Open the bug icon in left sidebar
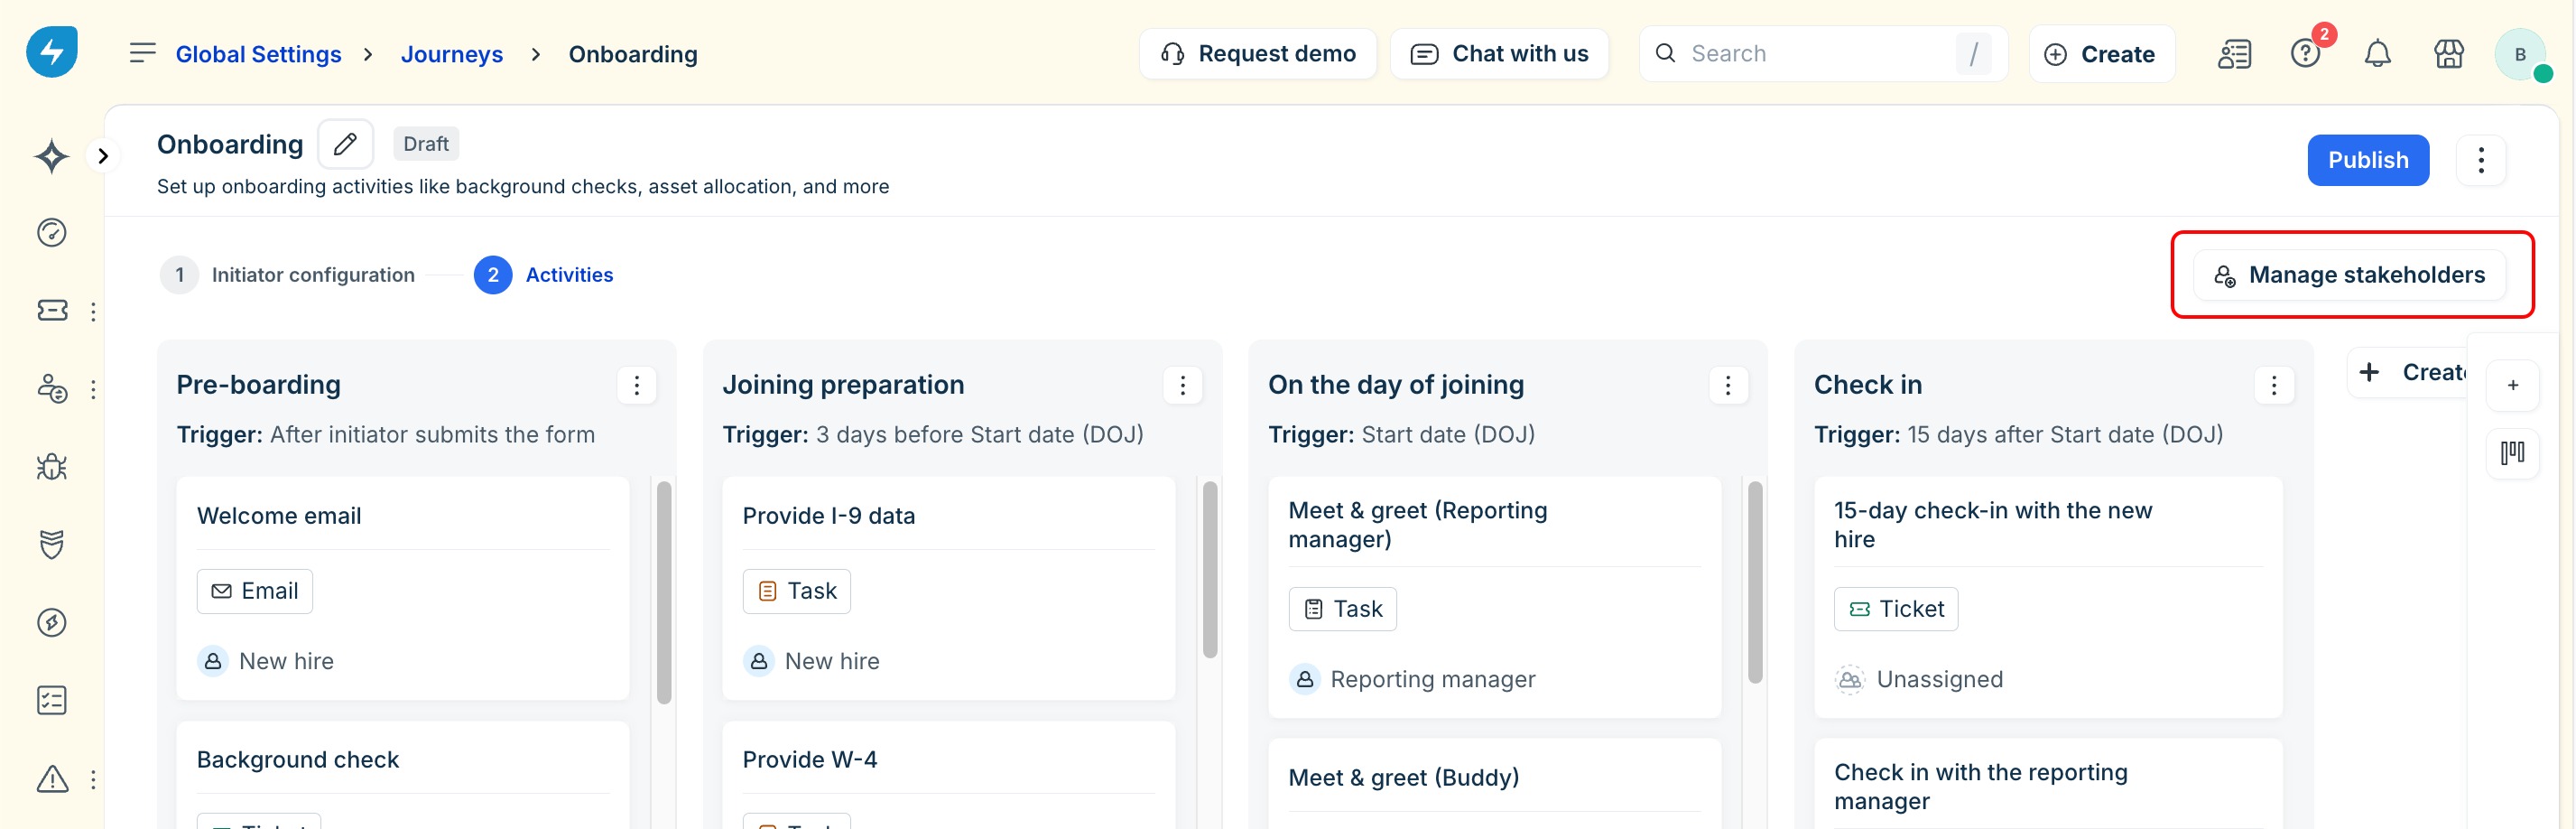Screen dimensions: 2576x829 52,467
